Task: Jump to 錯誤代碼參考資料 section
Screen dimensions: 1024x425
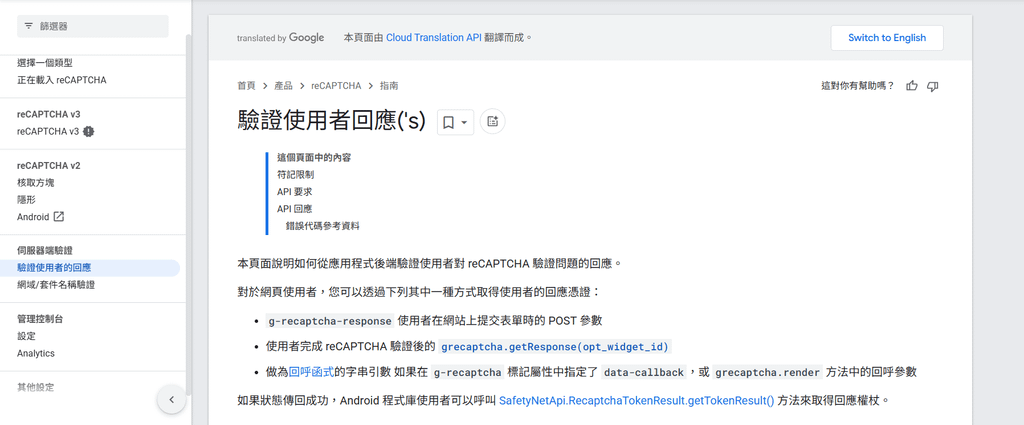Action: (323, 226)
